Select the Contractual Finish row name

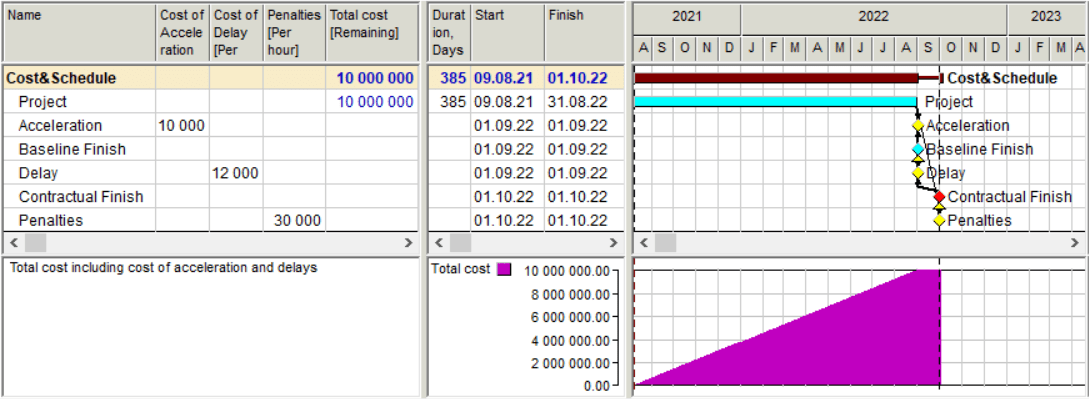point(81,196)
